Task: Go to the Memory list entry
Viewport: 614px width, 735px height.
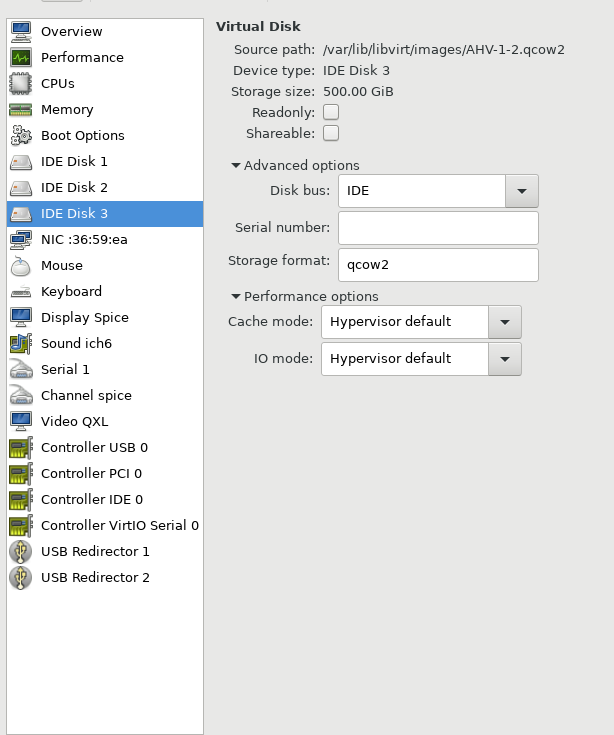Action: click(x=105, y=110)
